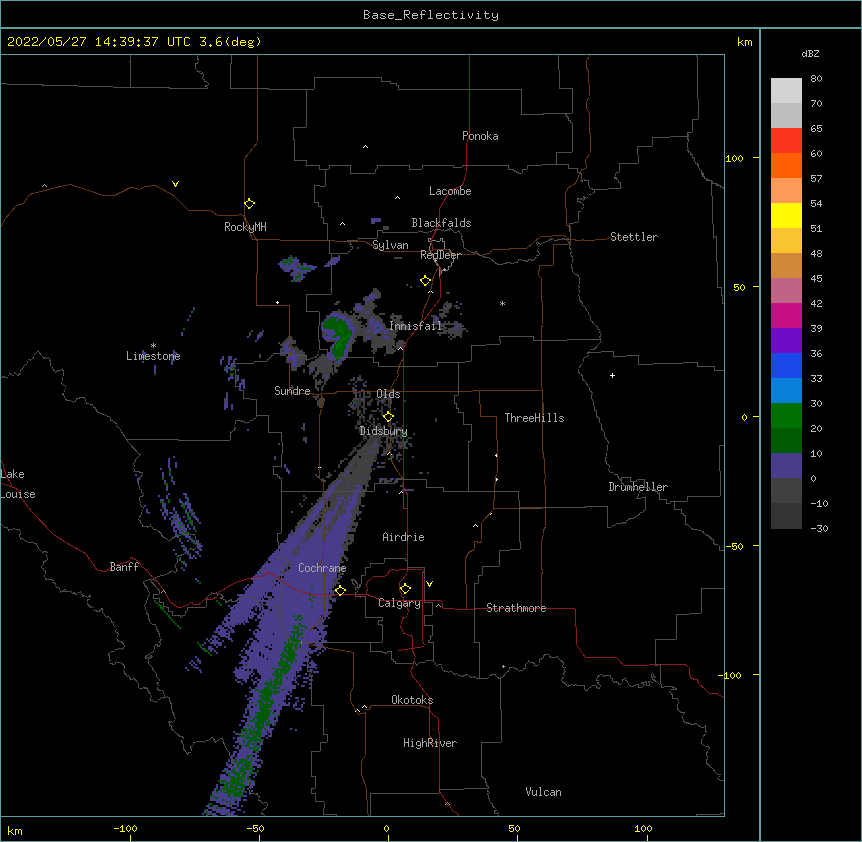Click the white plus marker west of Drumheller
Viewport: 862px width, 842px height.
(x=612, y=375)
